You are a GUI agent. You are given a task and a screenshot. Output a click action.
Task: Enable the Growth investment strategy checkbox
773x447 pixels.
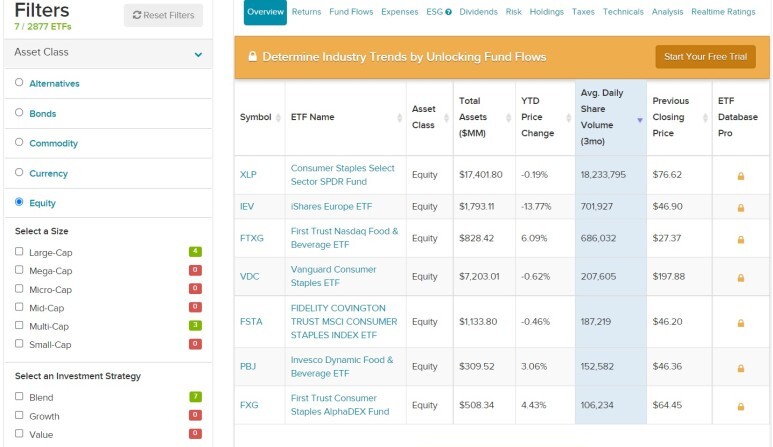coord(19,414)
